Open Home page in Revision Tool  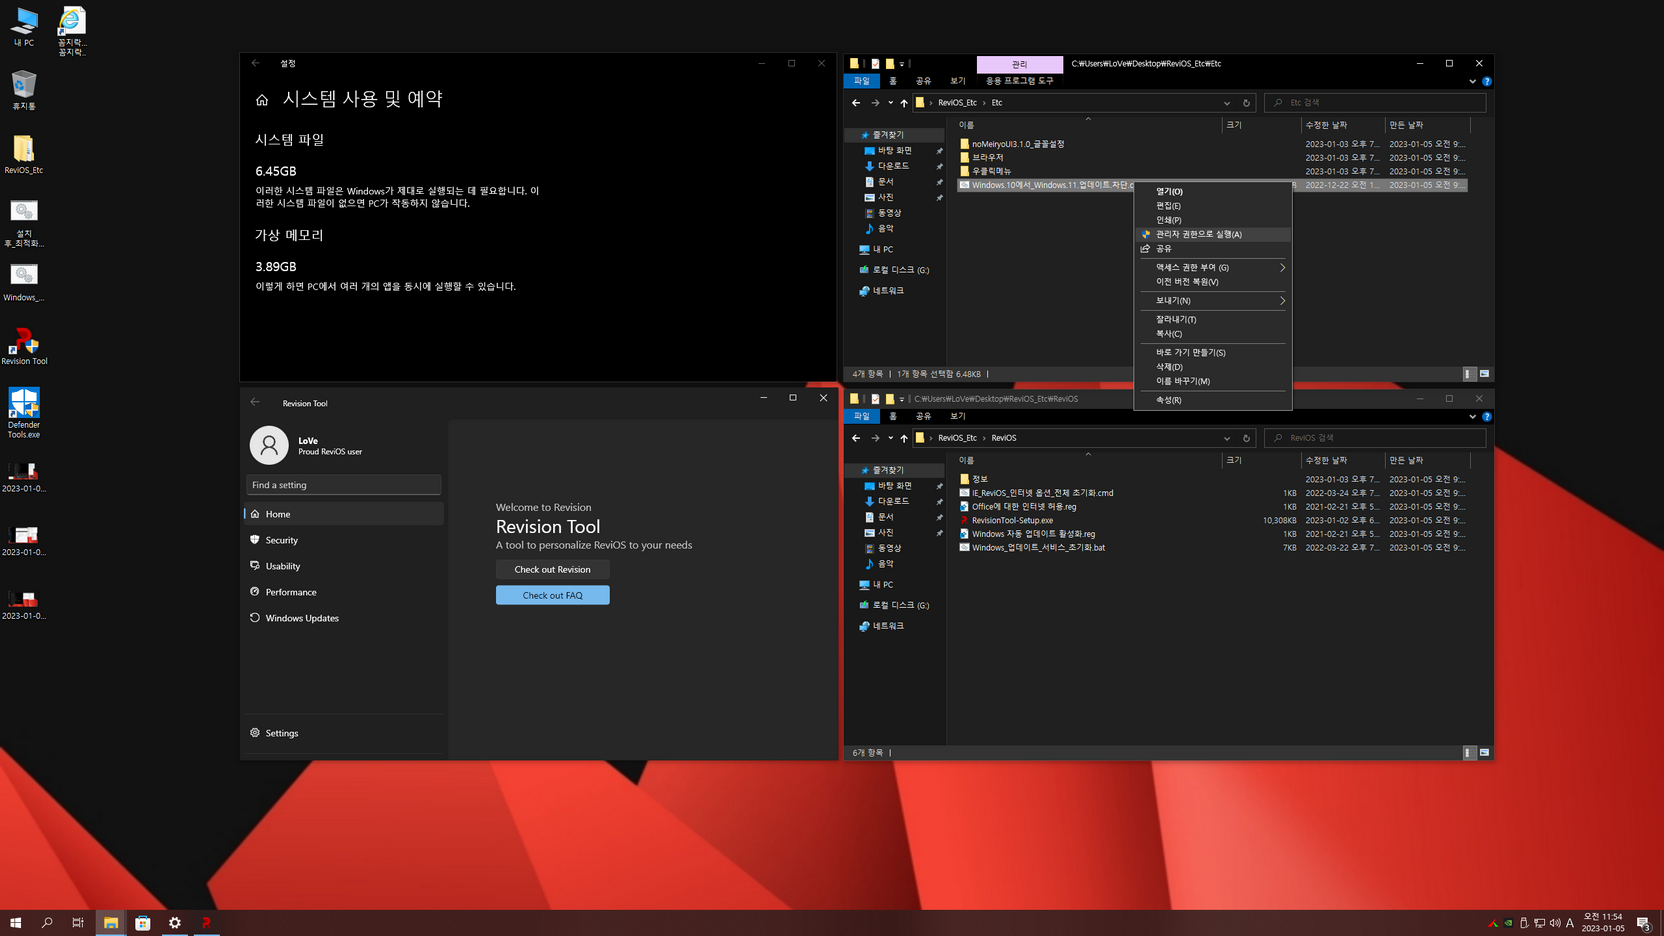344,514
